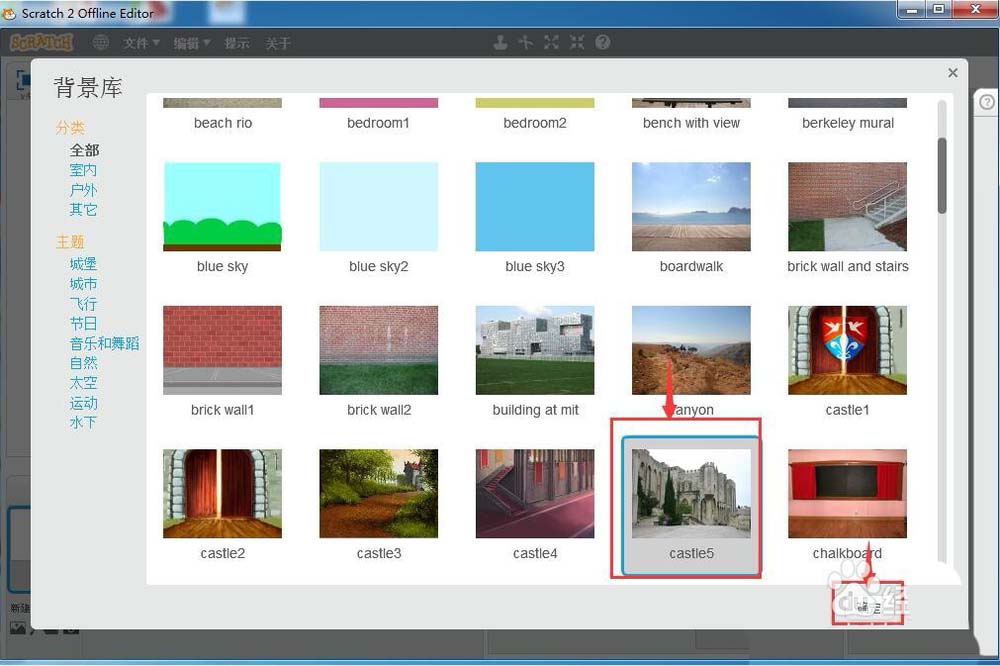Show the 太空 theme backdrops

pos(84,383)
